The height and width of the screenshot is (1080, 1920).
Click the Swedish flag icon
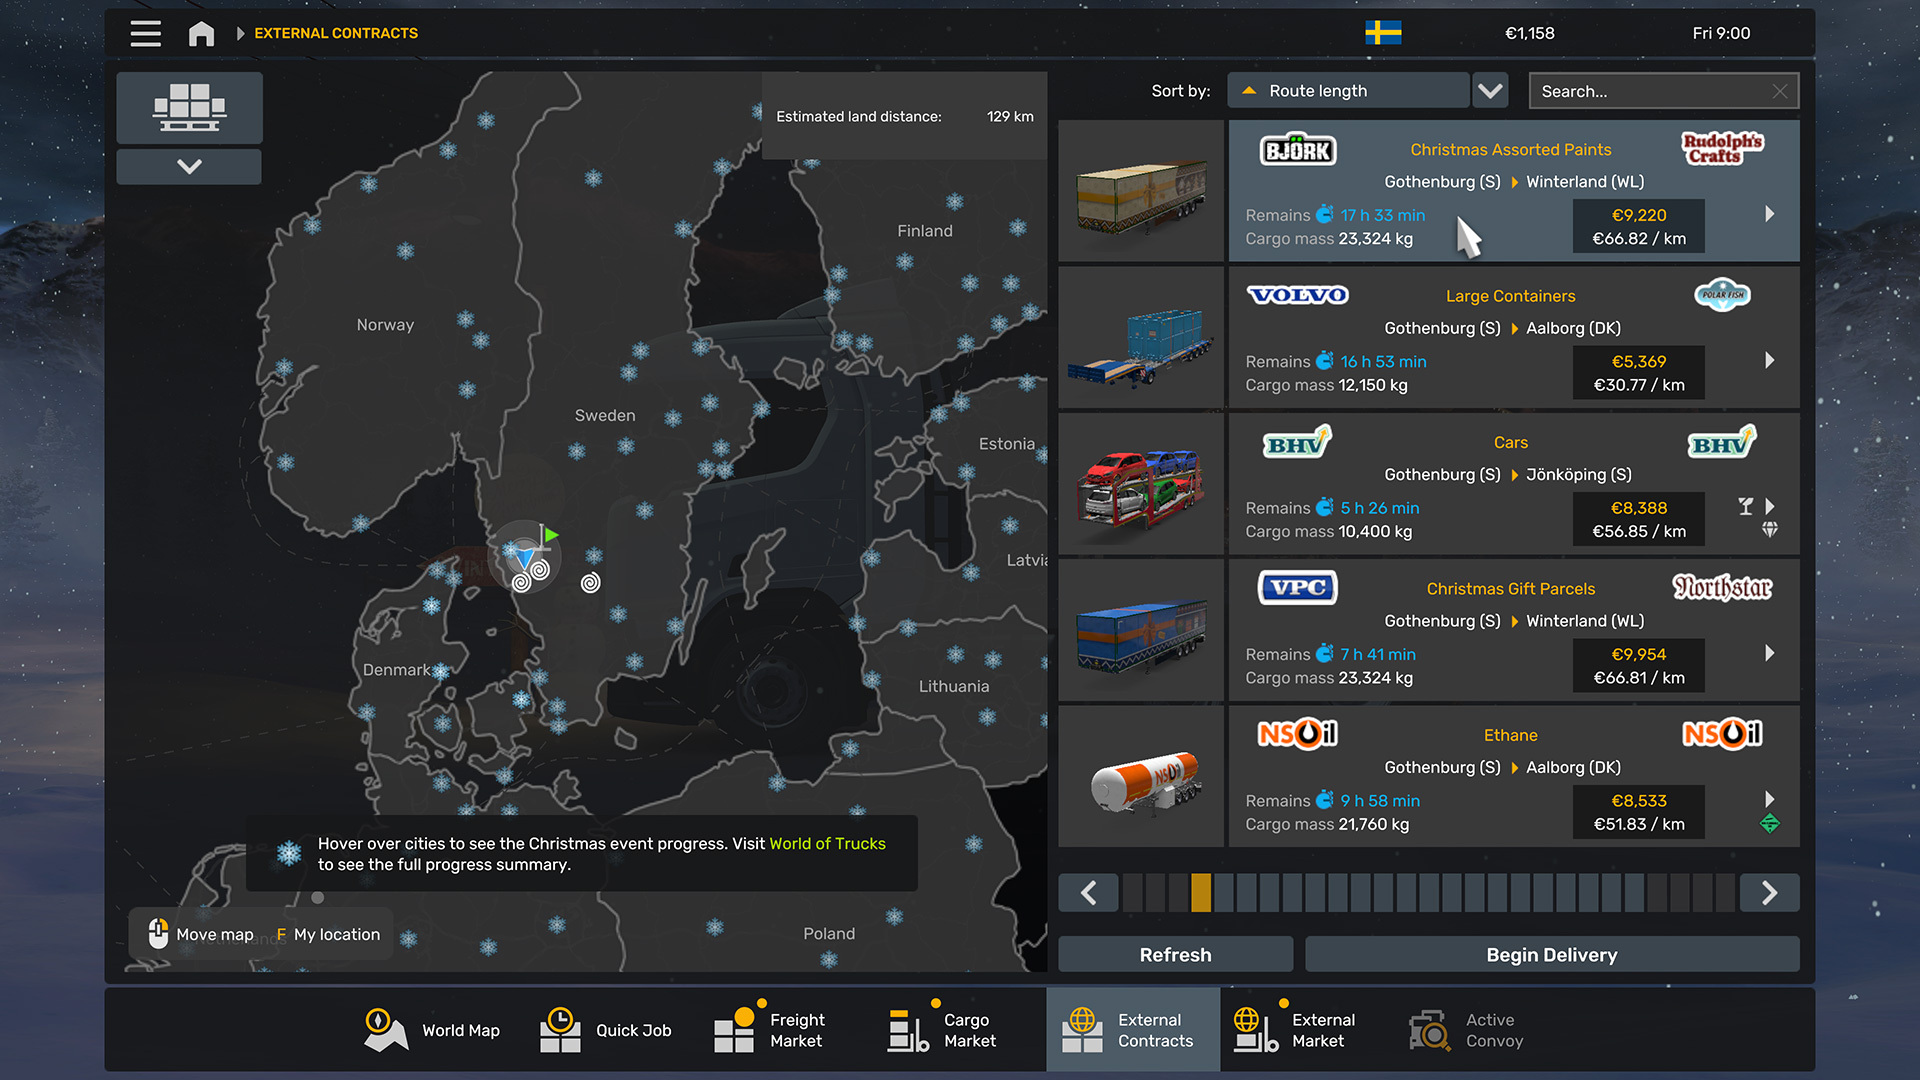(1383, 33)
